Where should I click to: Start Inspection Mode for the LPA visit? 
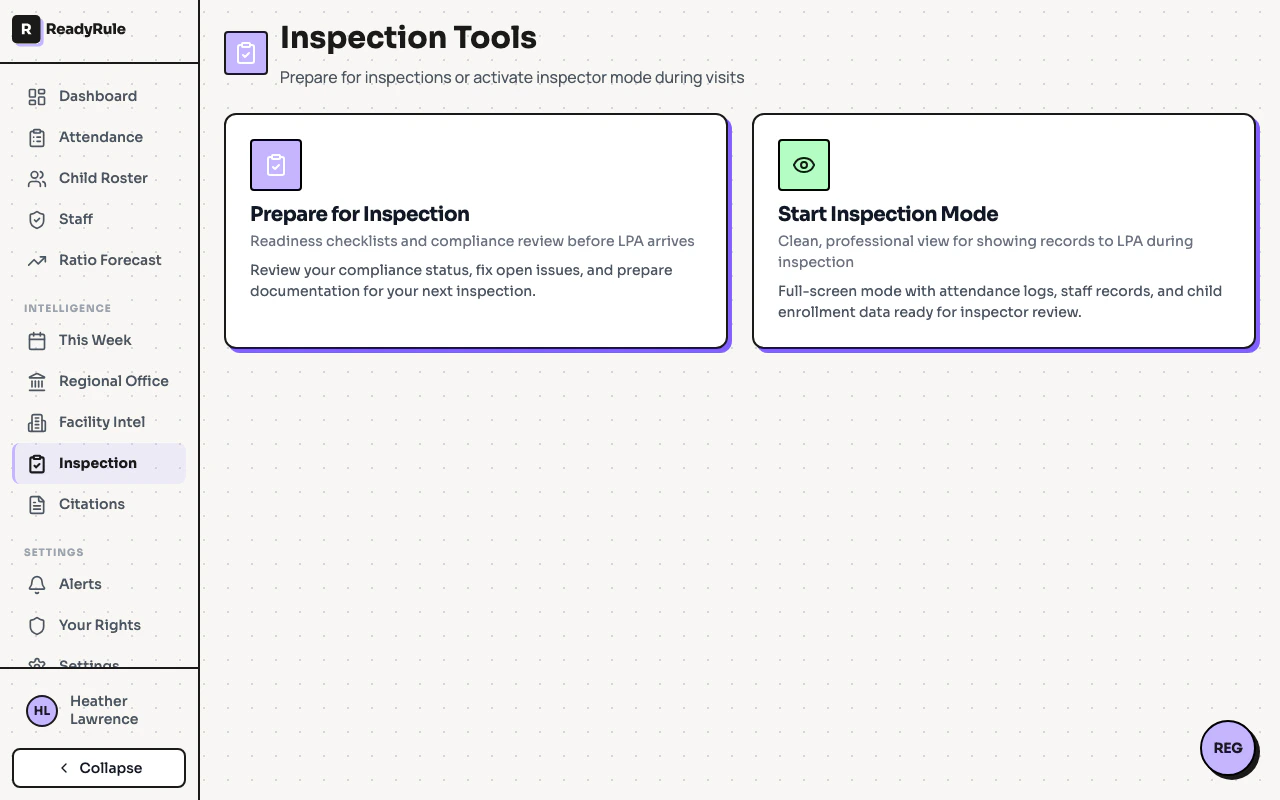point(1004,231)
